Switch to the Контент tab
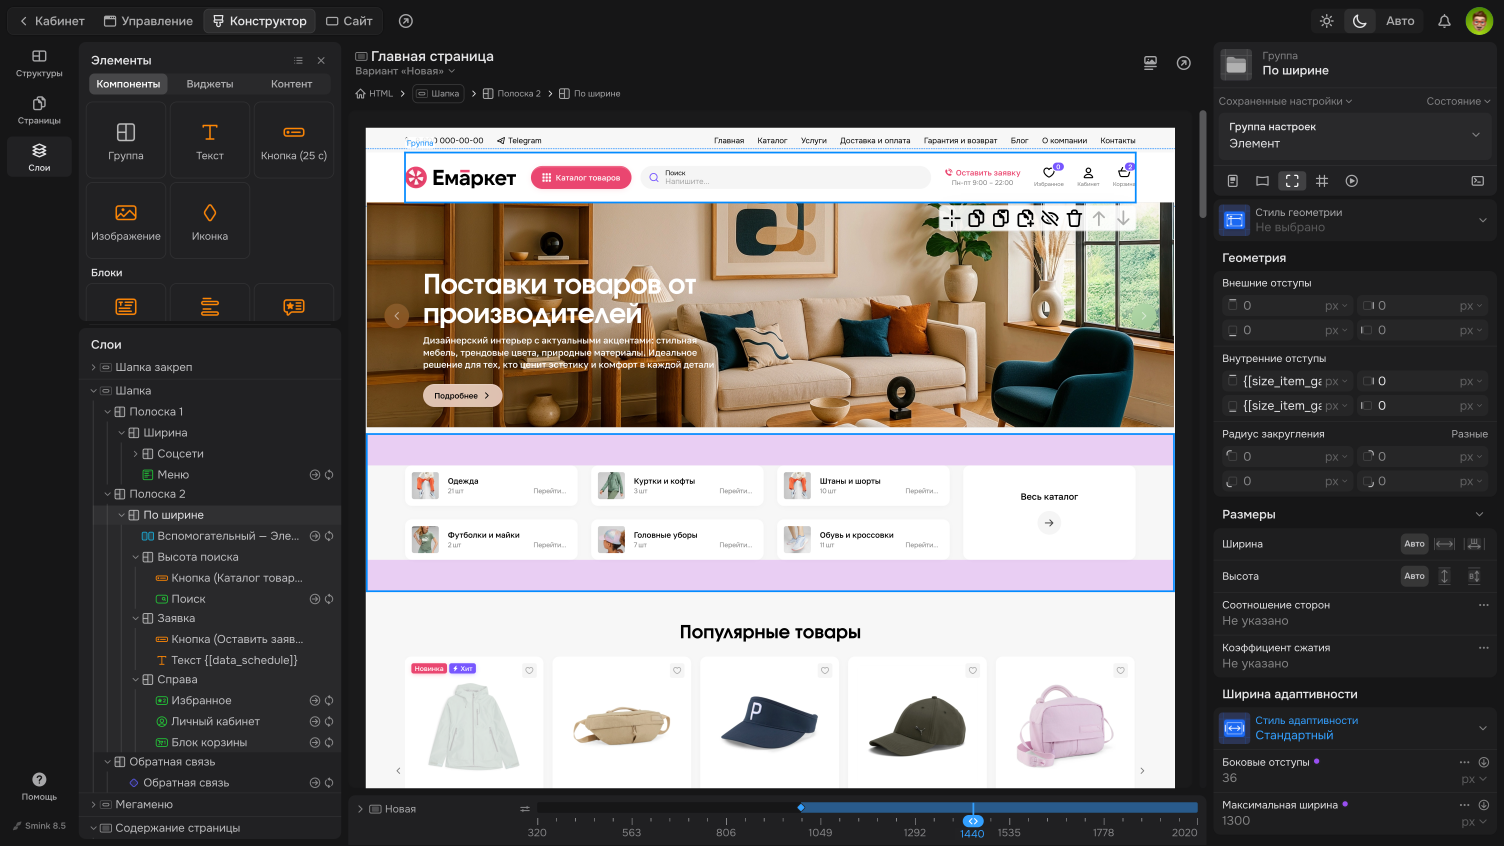1504x846 pixels. (x=292, y=84)
